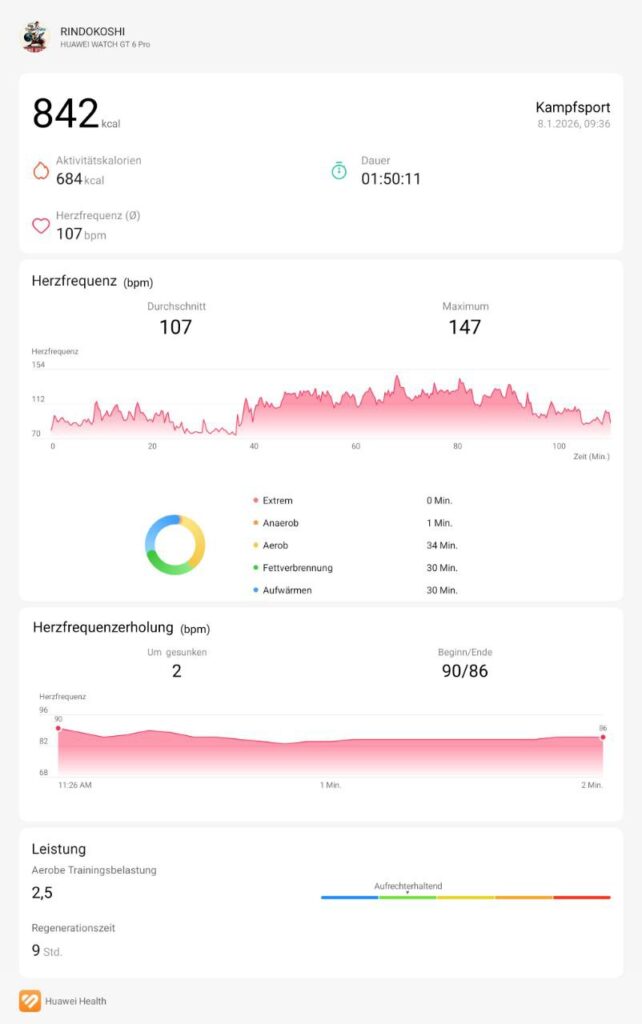Click the start point marker labeled 90

[58, 728]
